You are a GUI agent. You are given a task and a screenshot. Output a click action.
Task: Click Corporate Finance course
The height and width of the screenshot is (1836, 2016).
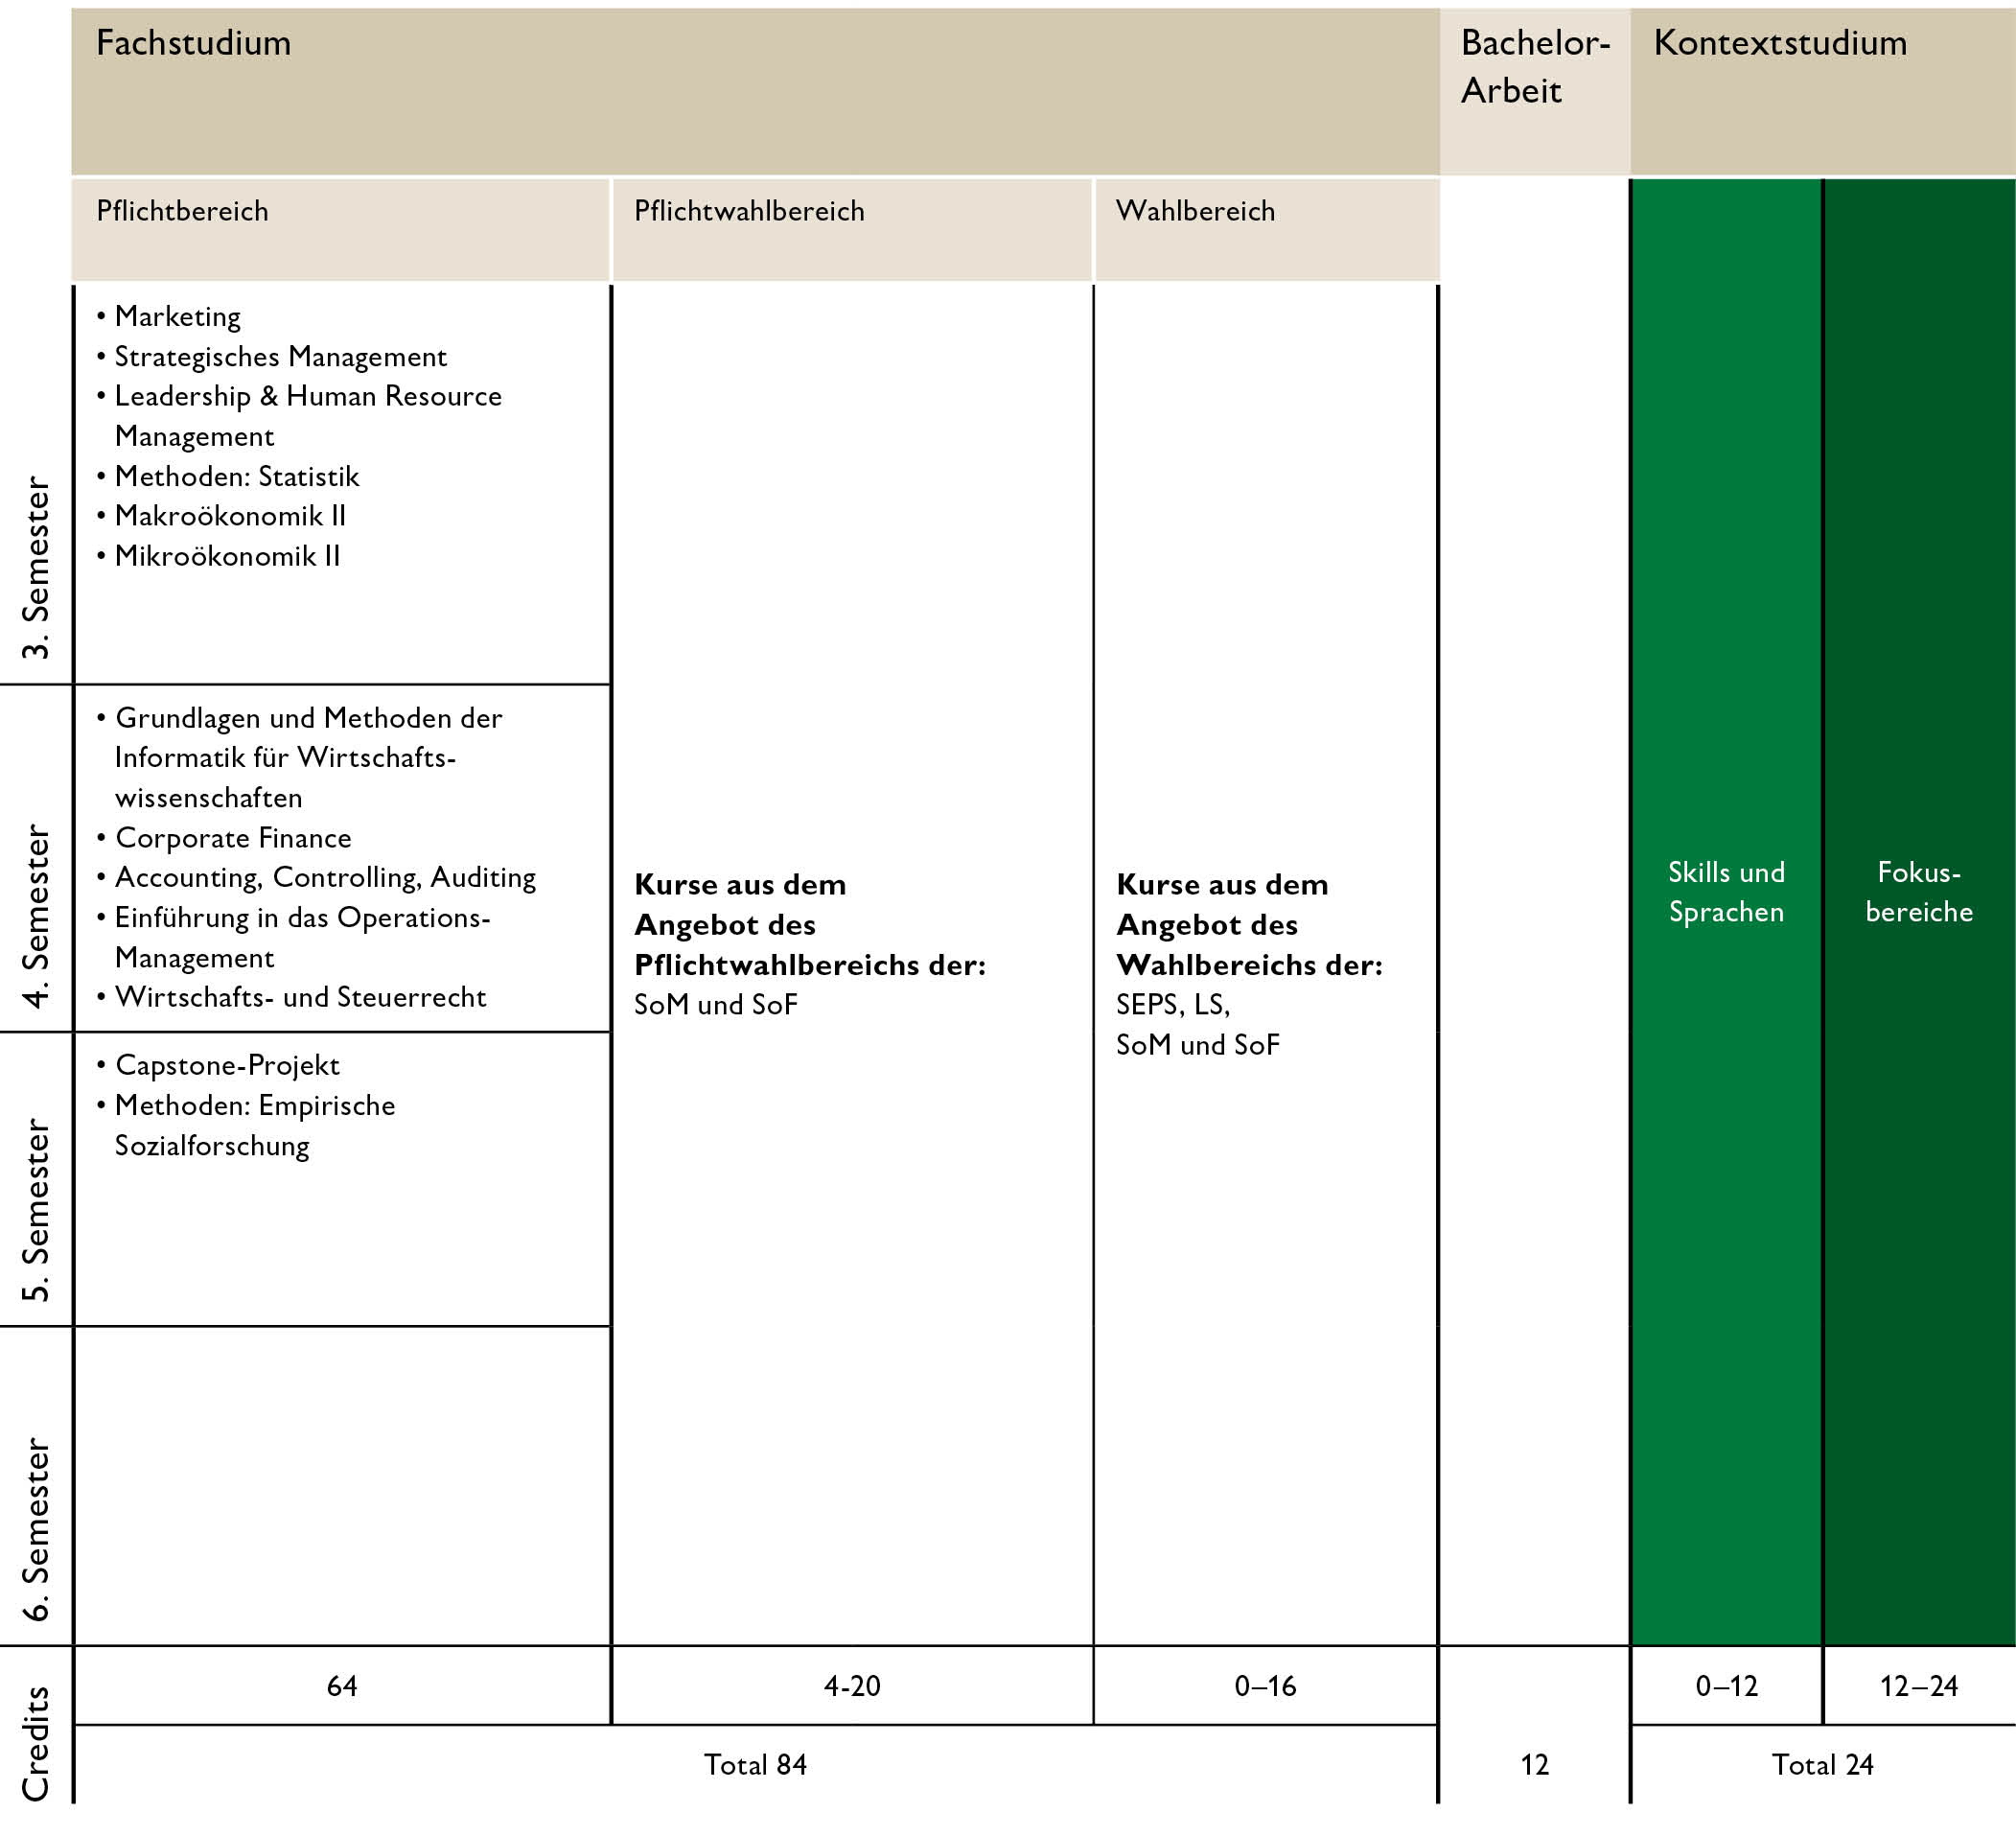point(224,838)
